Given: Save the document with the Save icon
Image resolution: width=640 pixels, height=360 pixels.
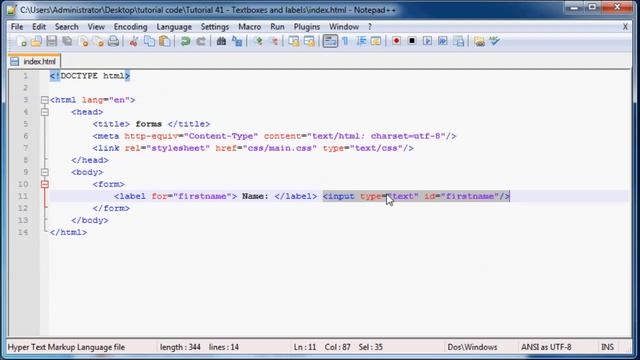Looking at the screenshot, I should pos(51,41).
